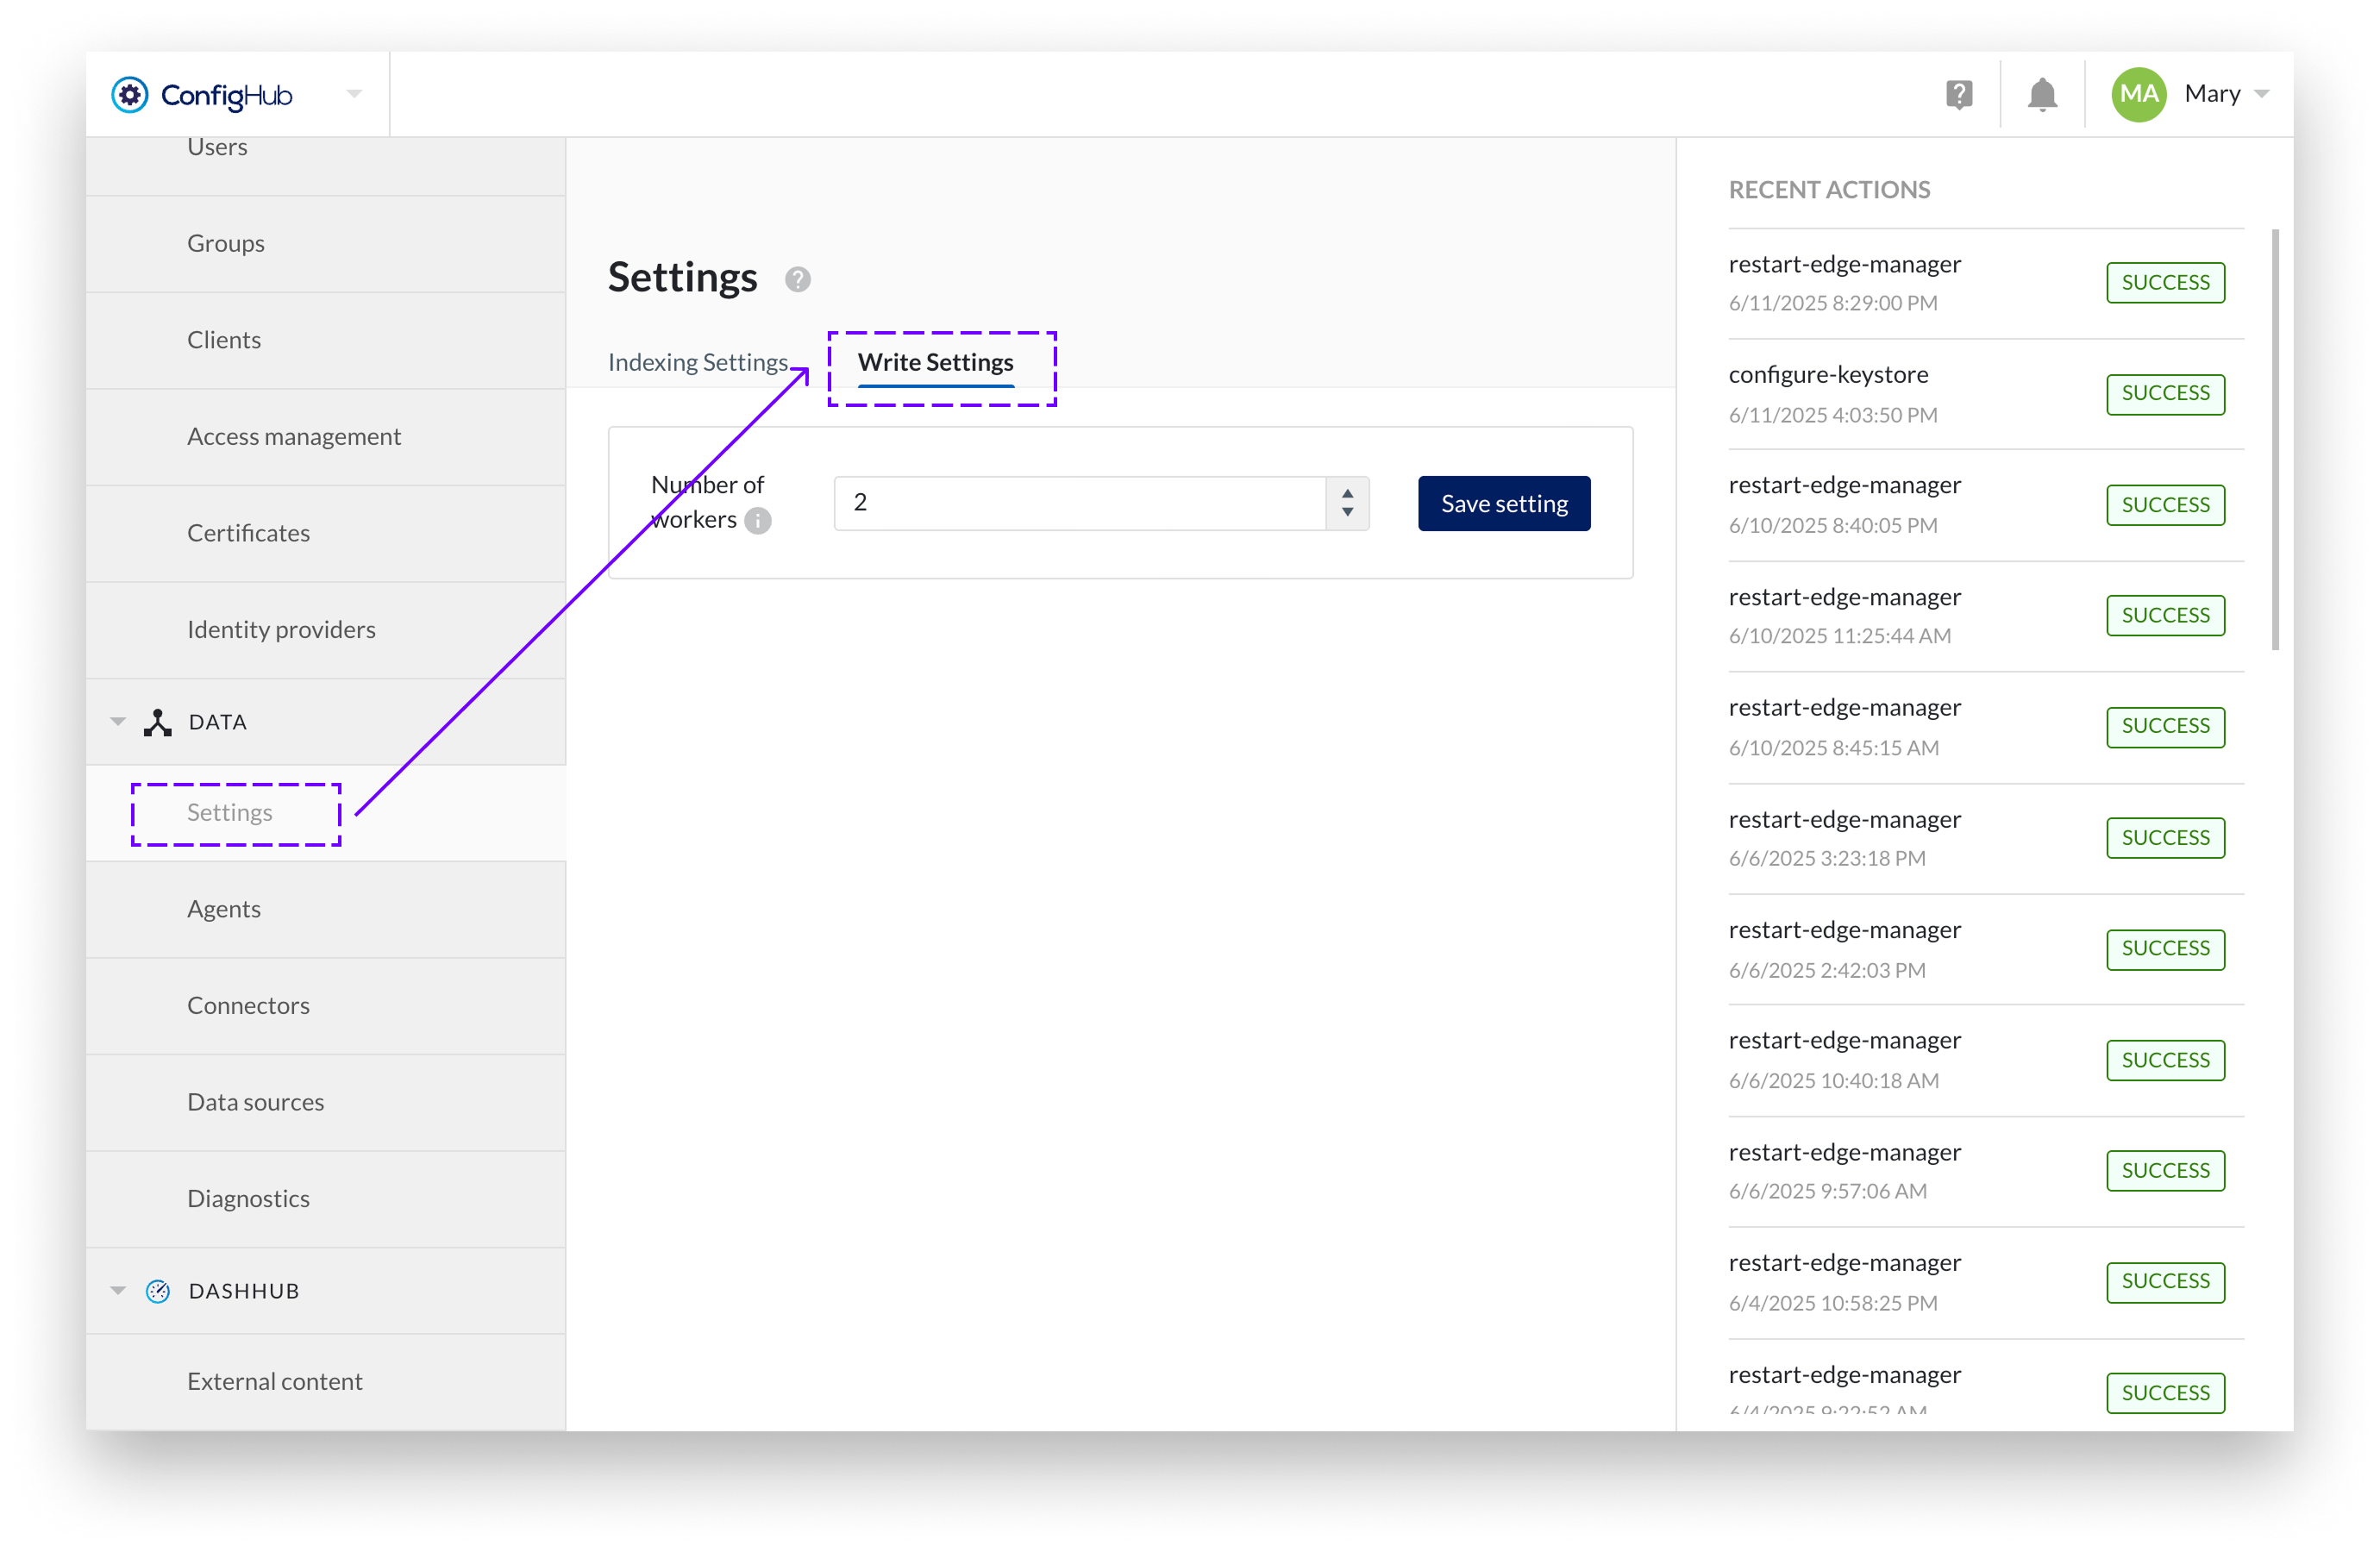Open Data sources in the sidebar

(x=255, y=1102)
